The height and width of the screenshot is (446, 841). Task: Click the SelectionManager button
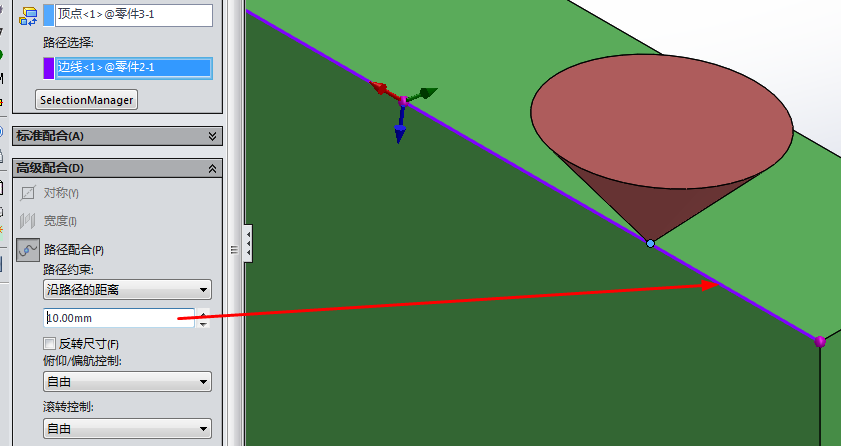(86, 100)
